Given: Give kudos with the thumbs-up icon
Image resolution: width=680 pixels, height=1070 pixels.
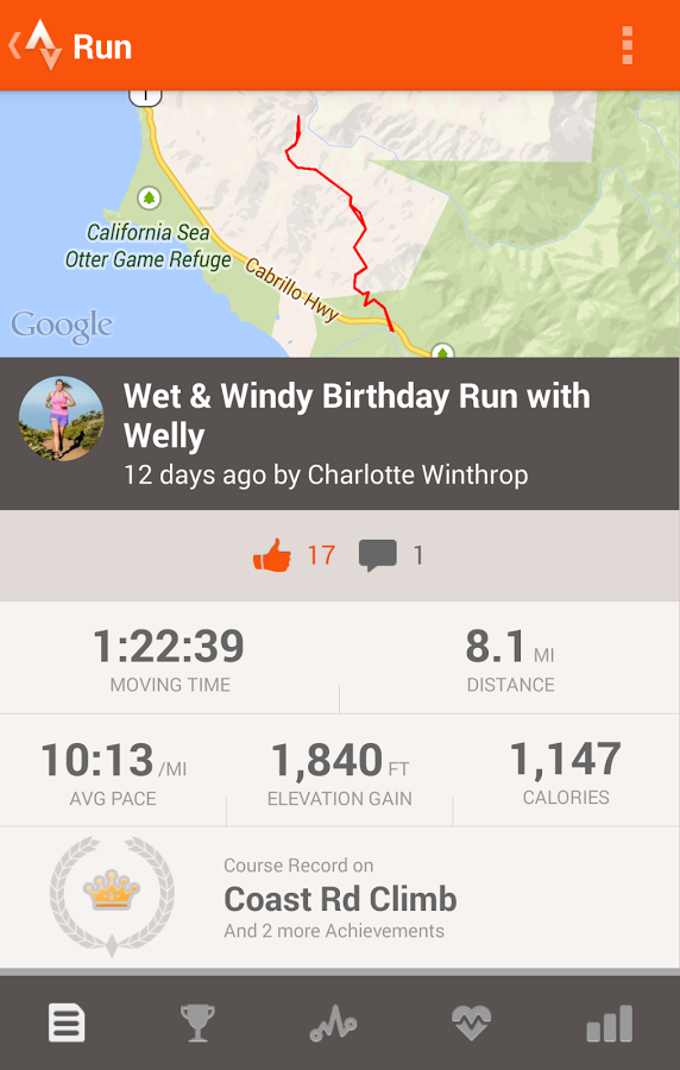Looking at the screenshot, I should click(x=272, y=551).
